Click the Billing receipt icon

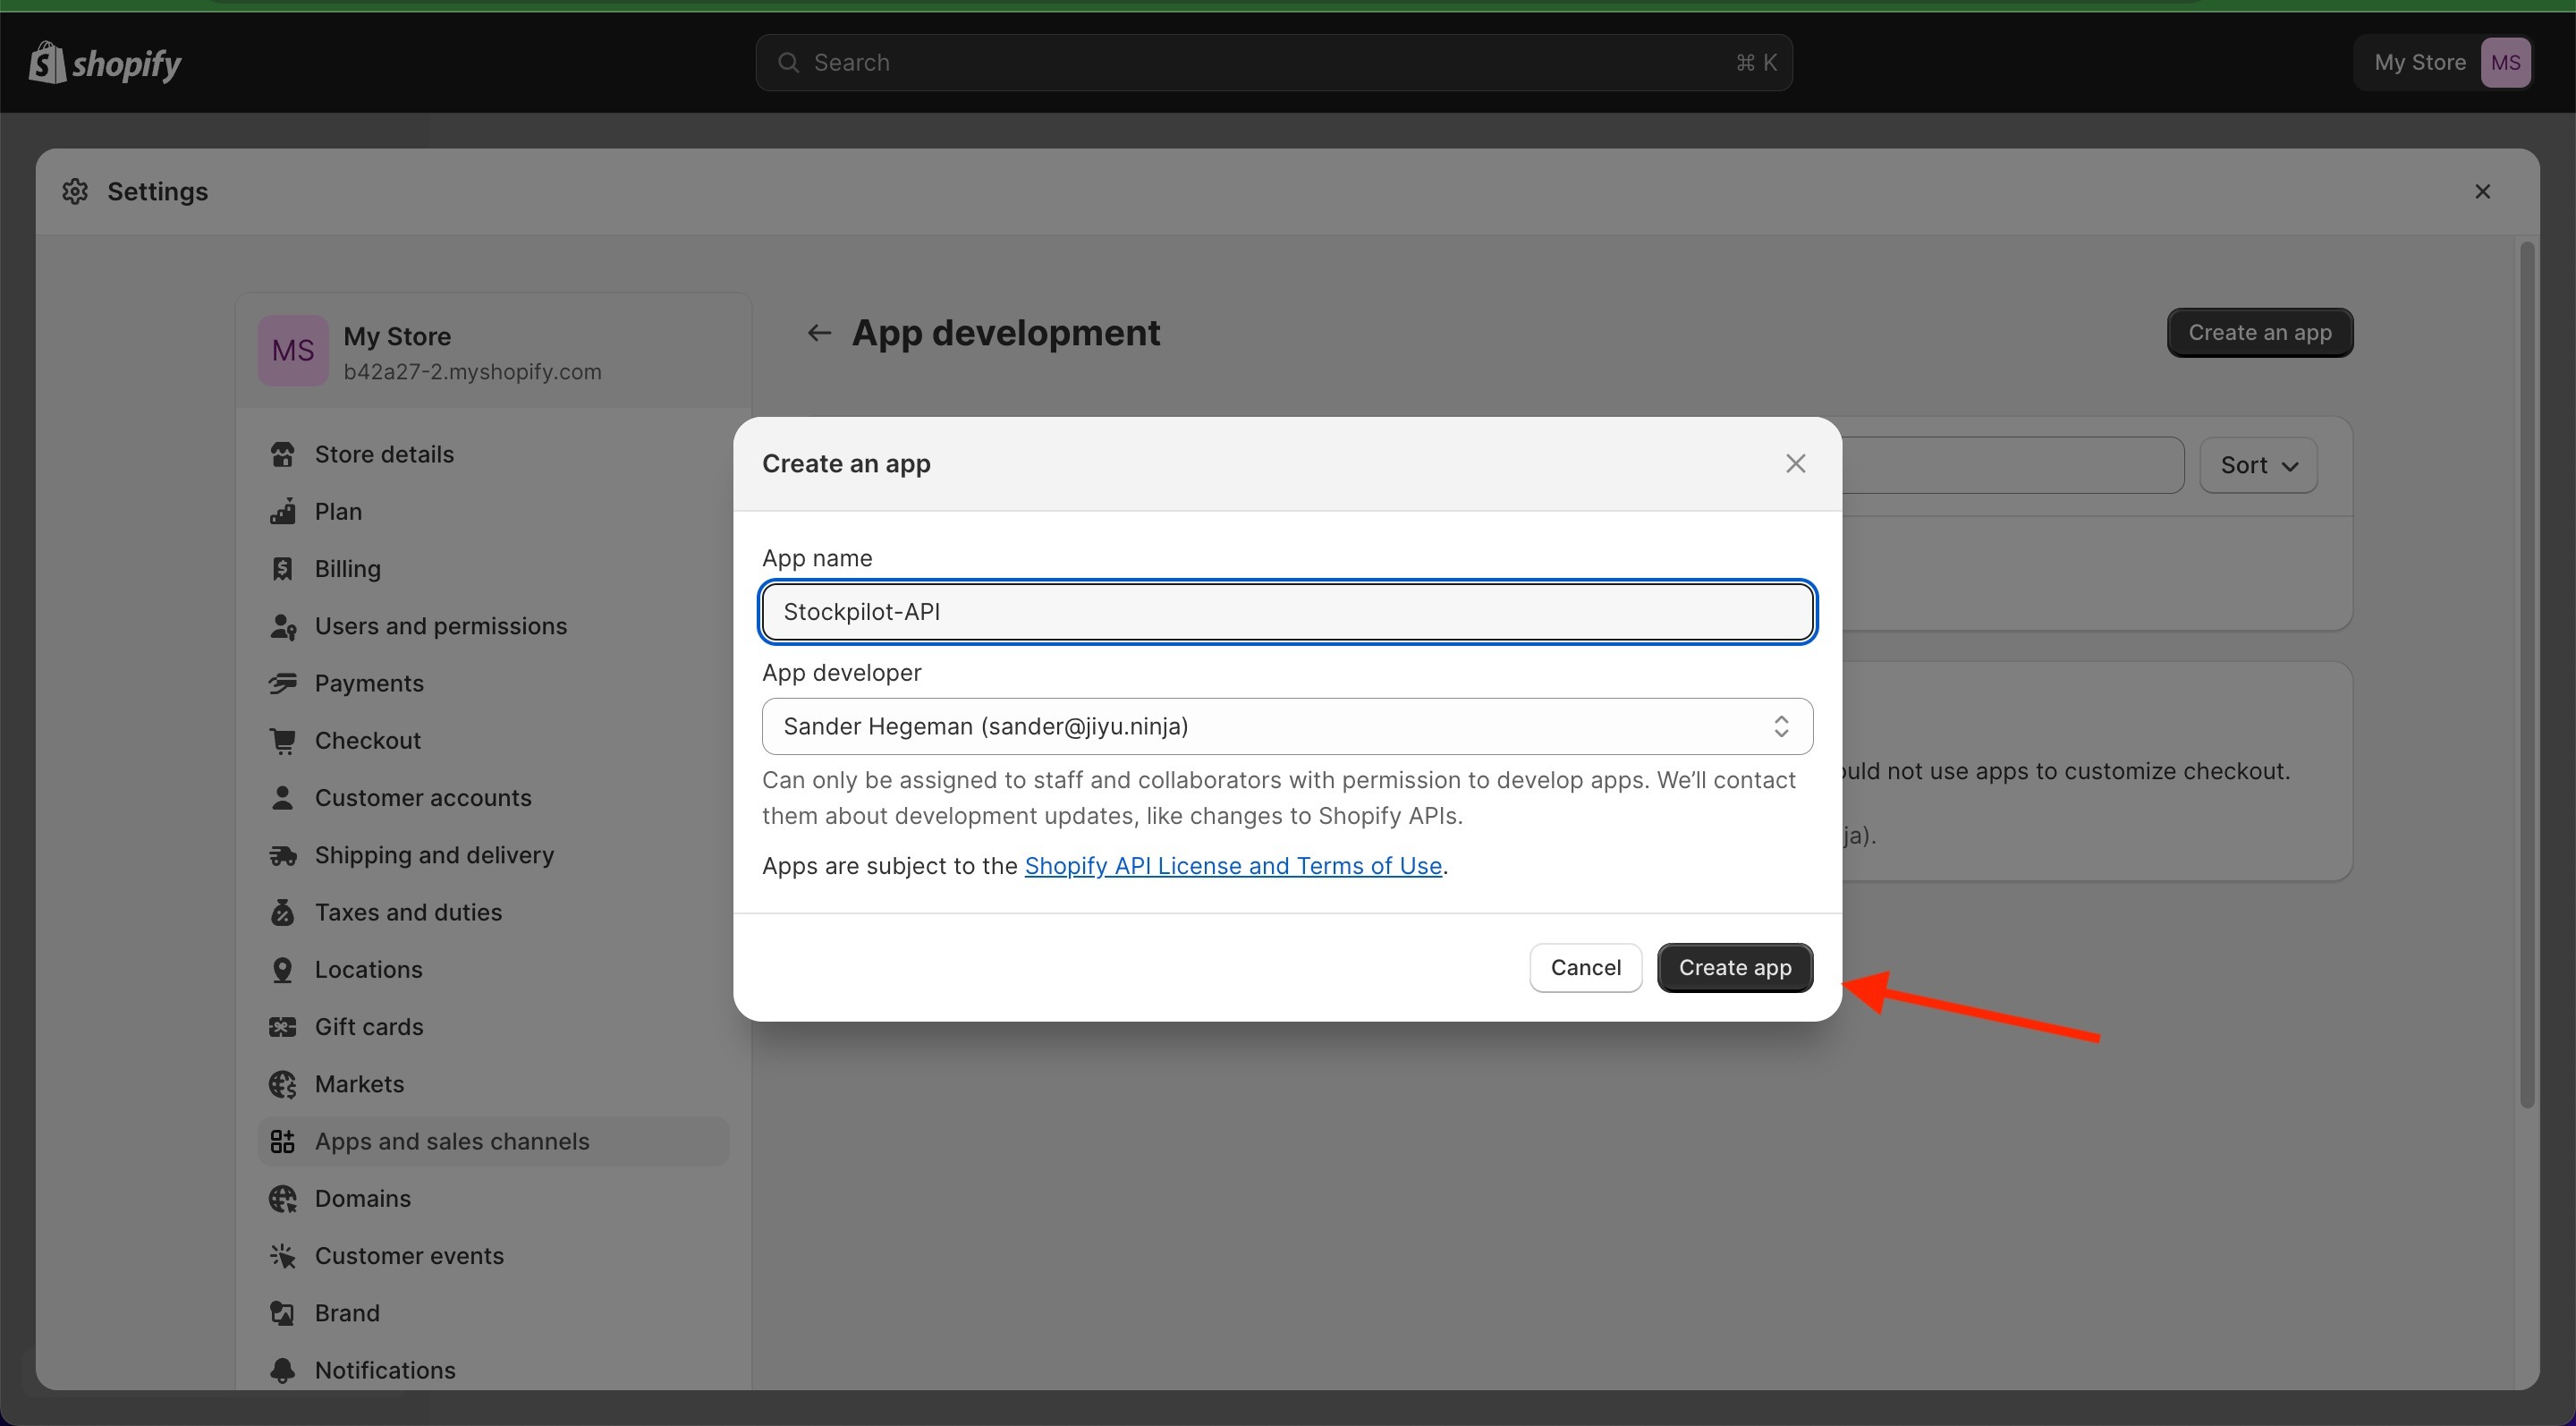283,569
